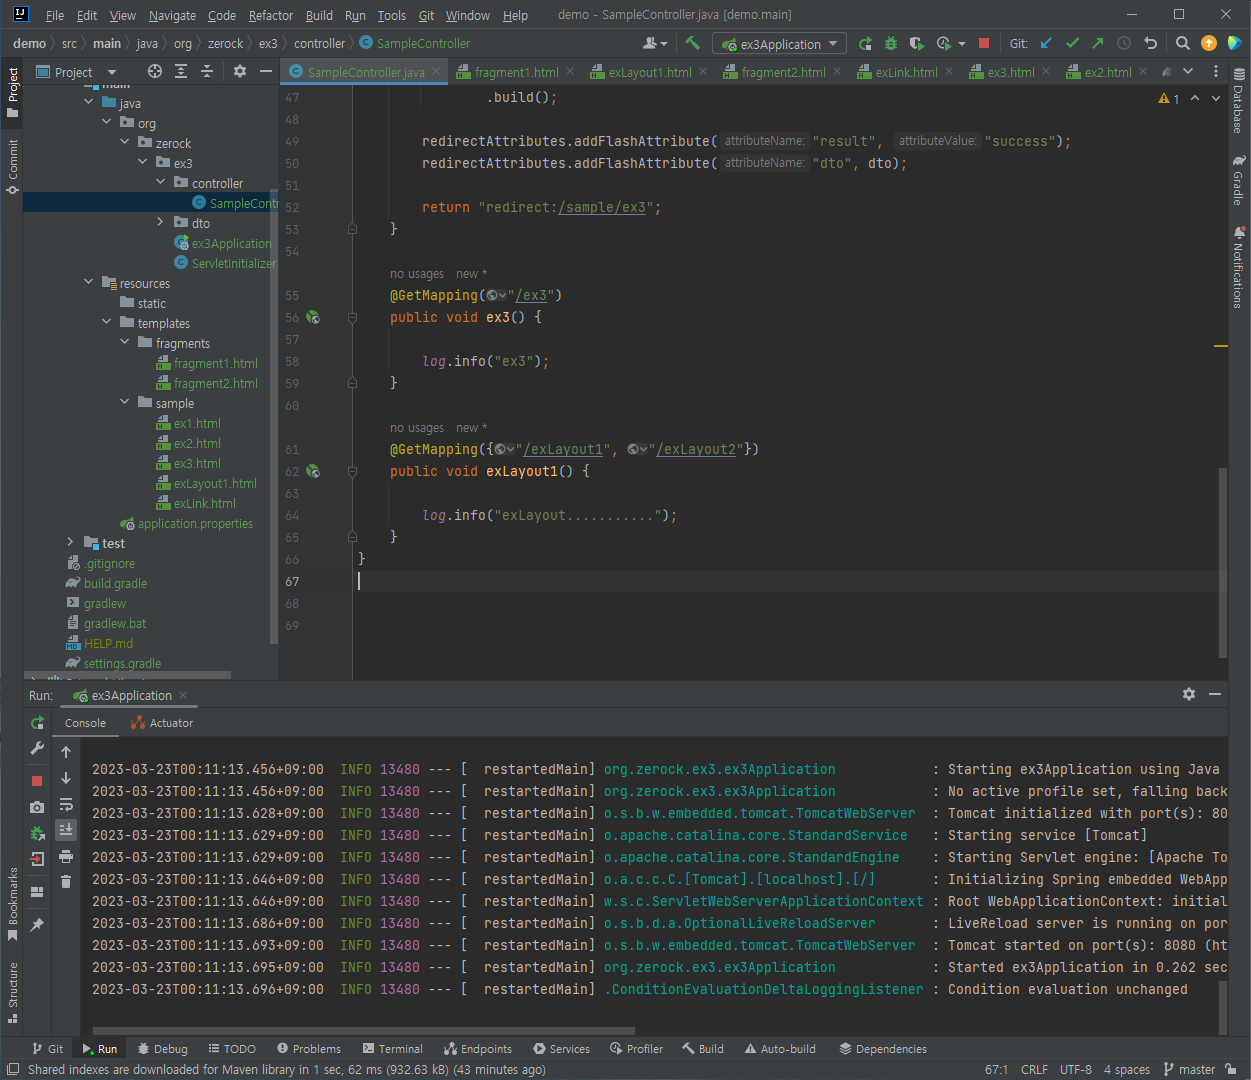Screen dimensions: 1251x1080
Task: Collapse the controller package
Action: (161, 182)
